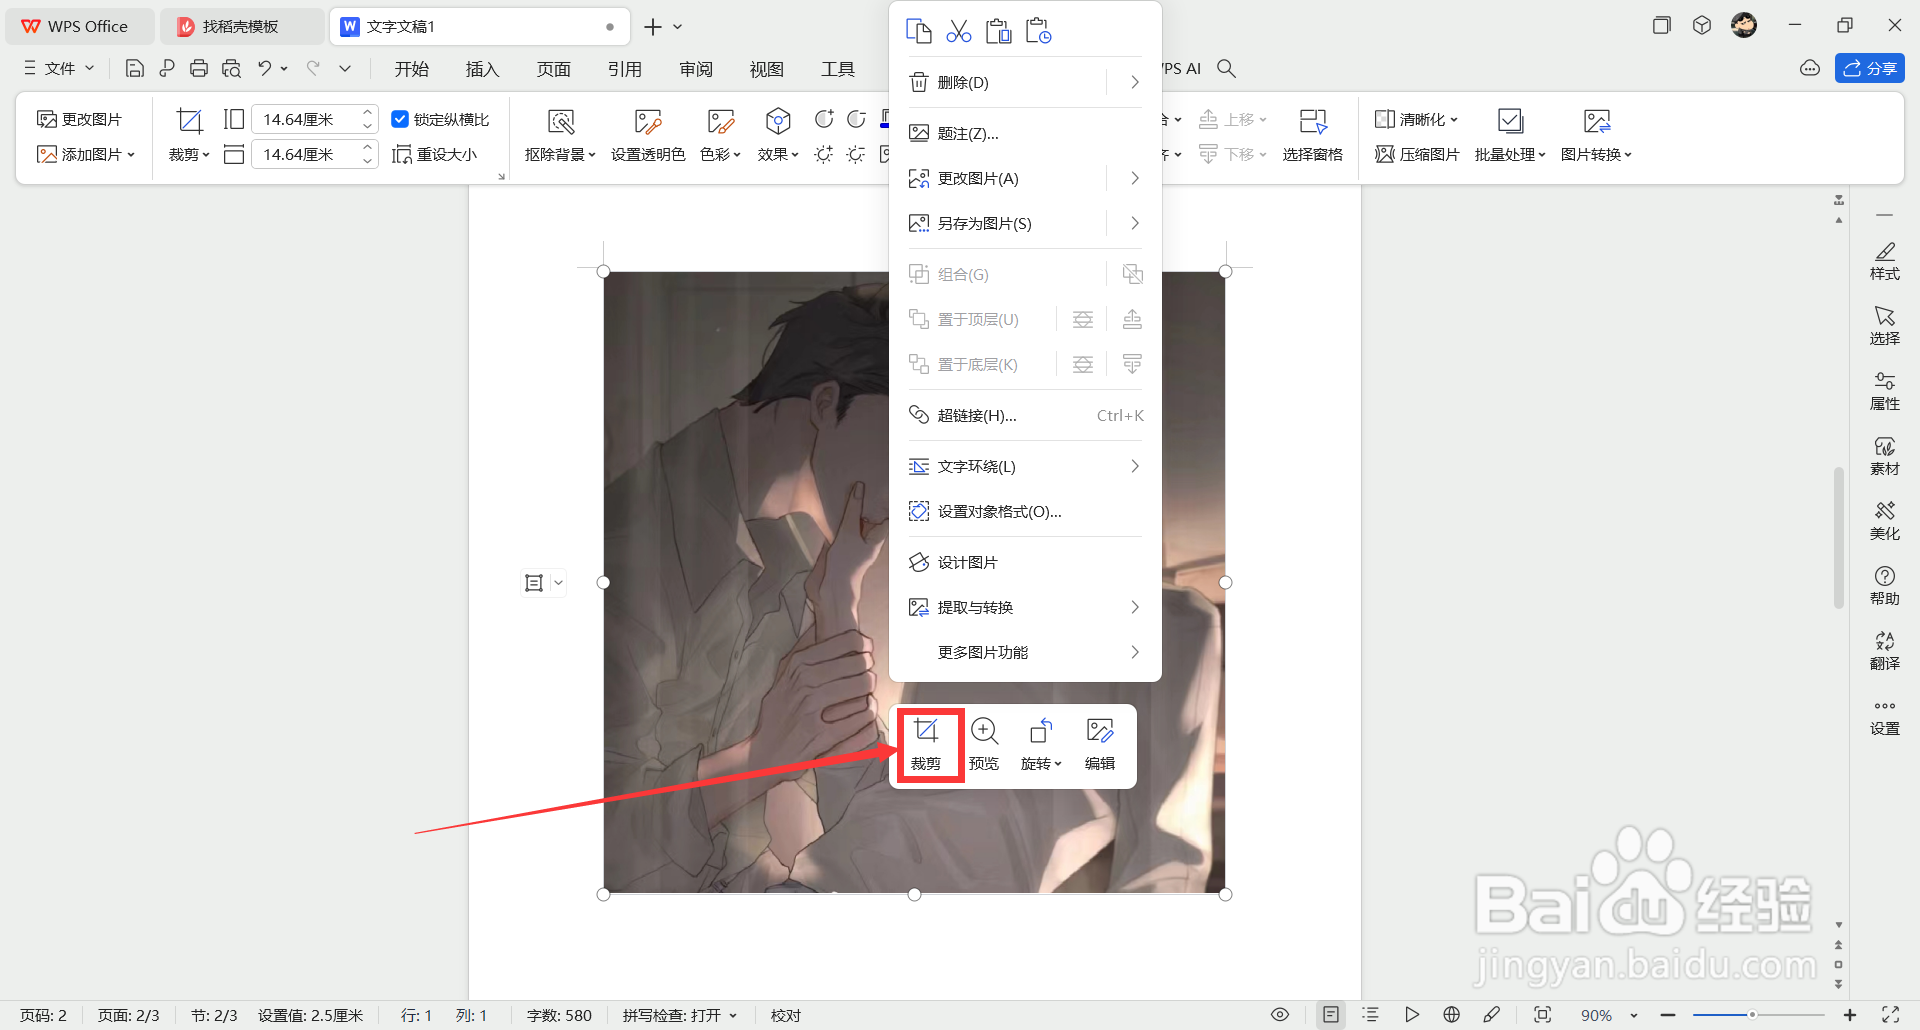The height and width of the screenshot is (1030, 1920).
Task: Click the print preview icon in quick access
Action: pos(231,68)
